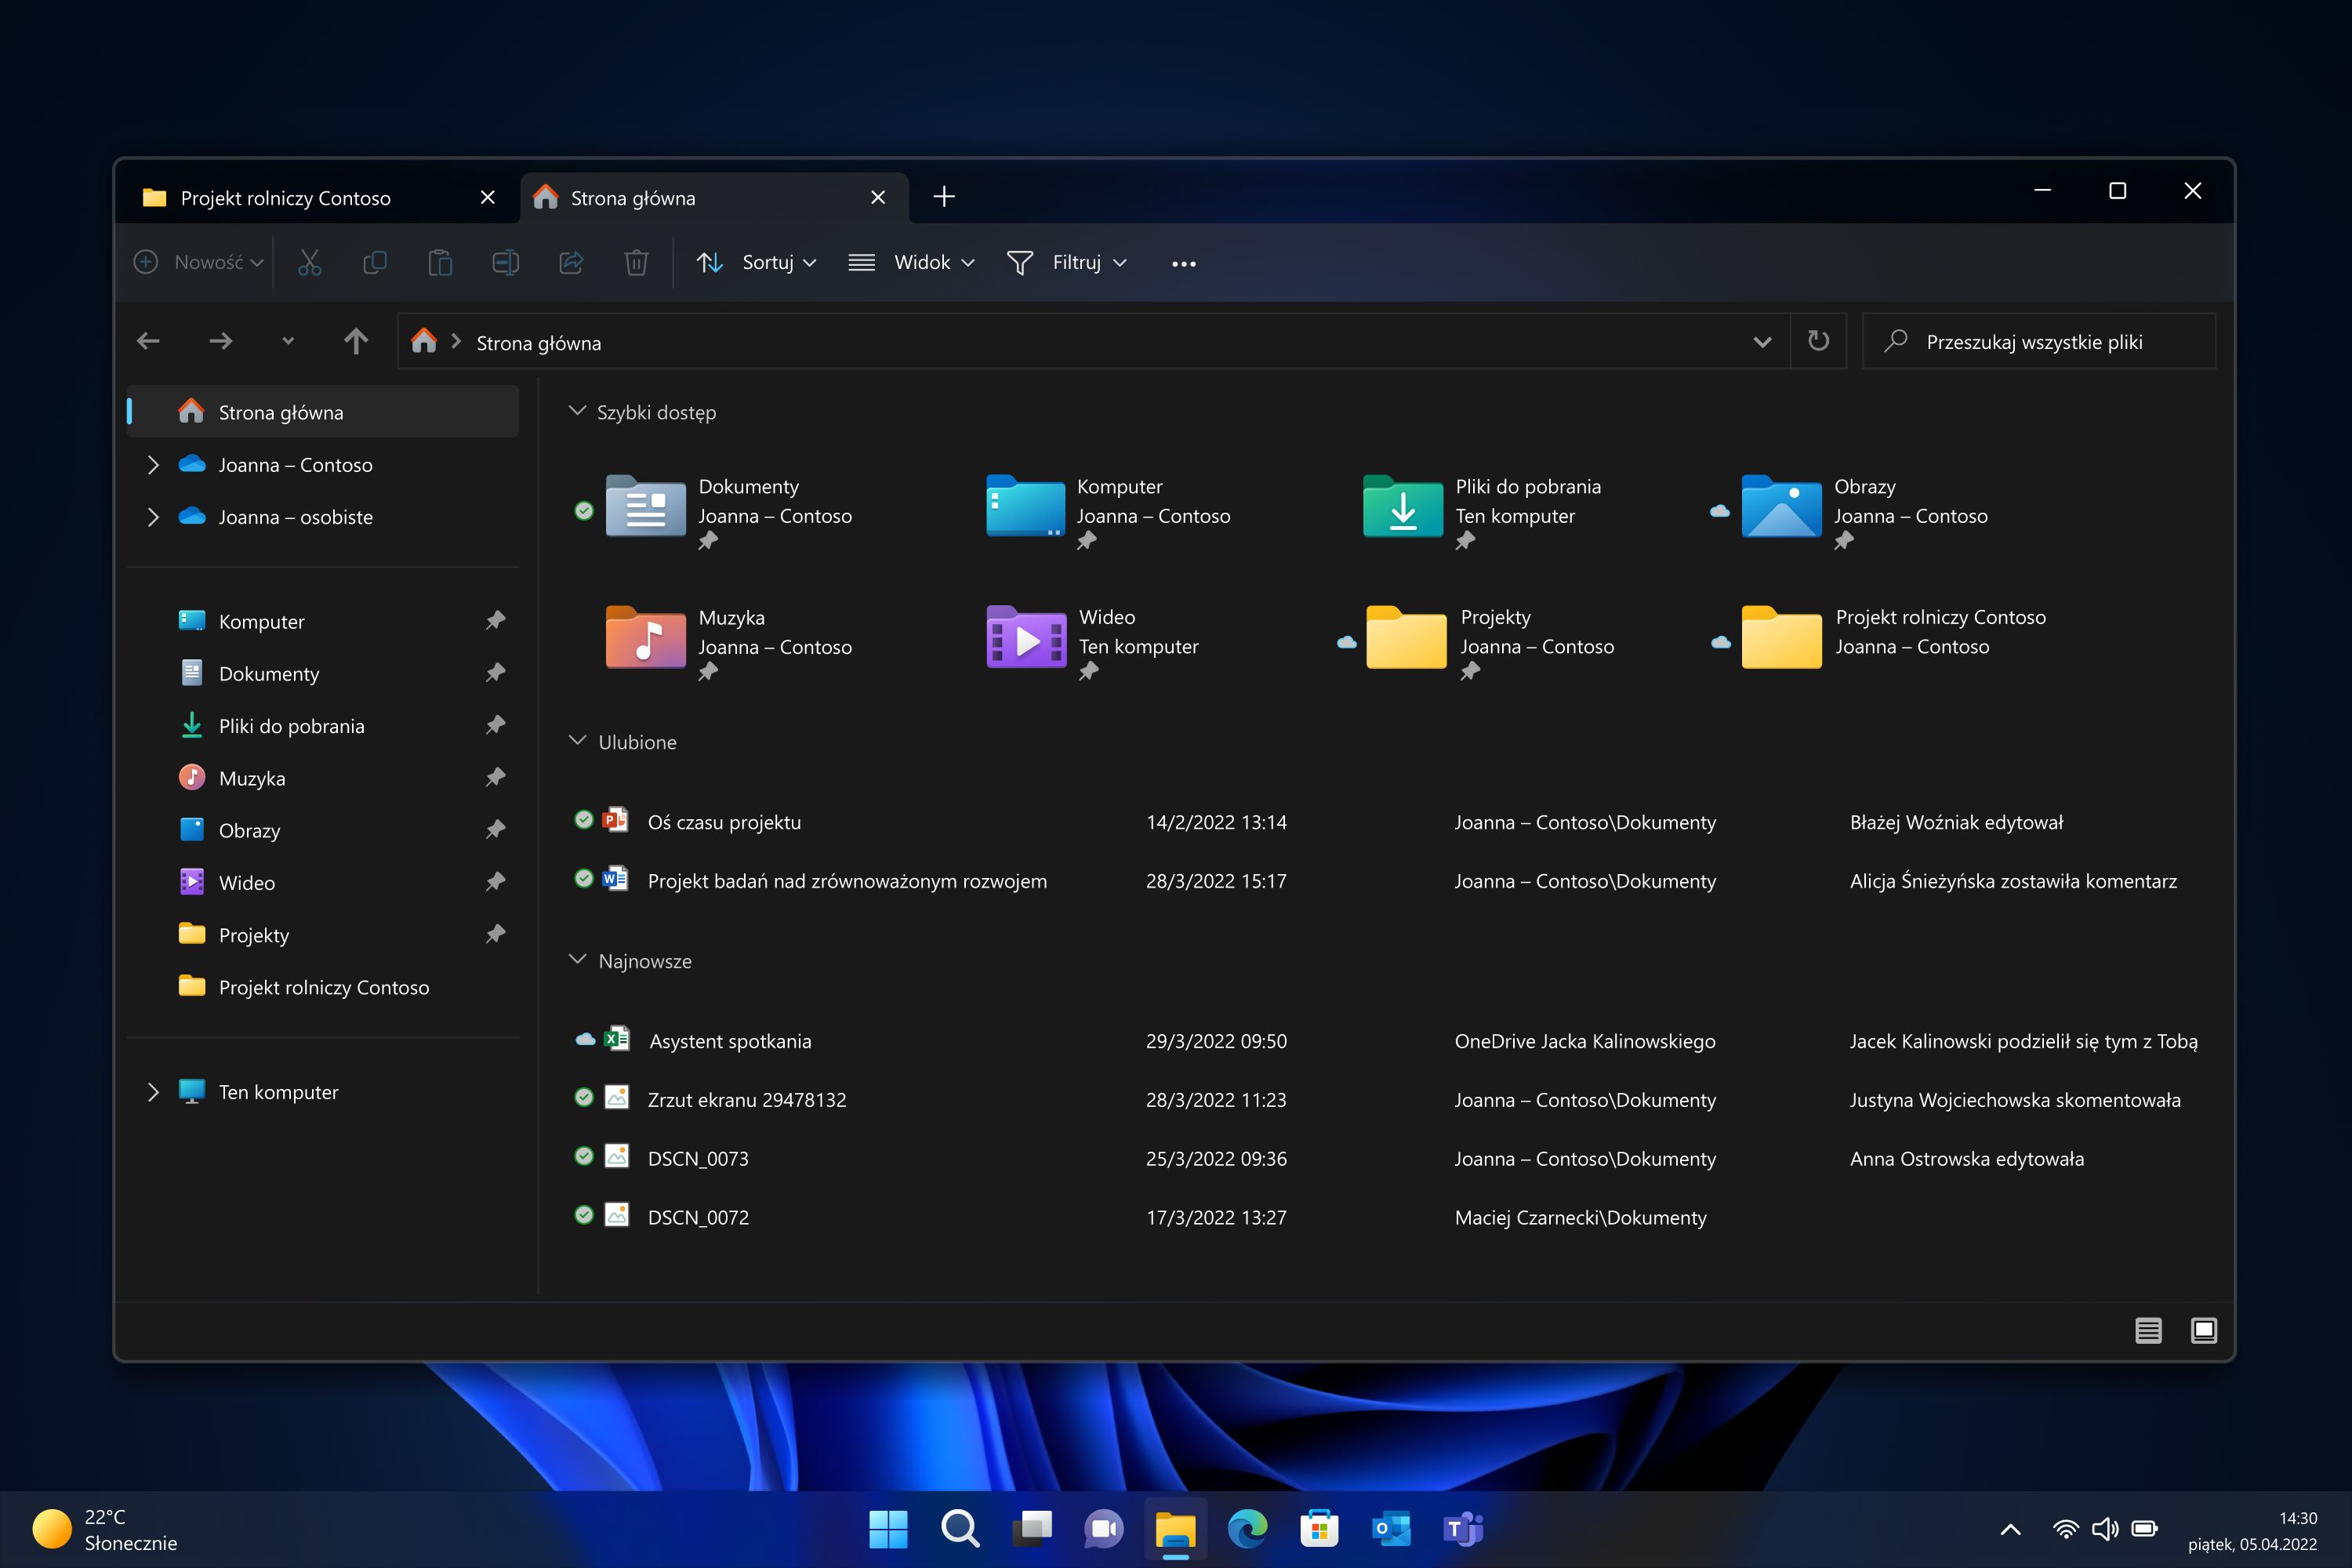This screenshot has height=1568, width=2352.
Task: Open Microsoft Edge from the taskbar
Action: [x=1247, y=1528]
